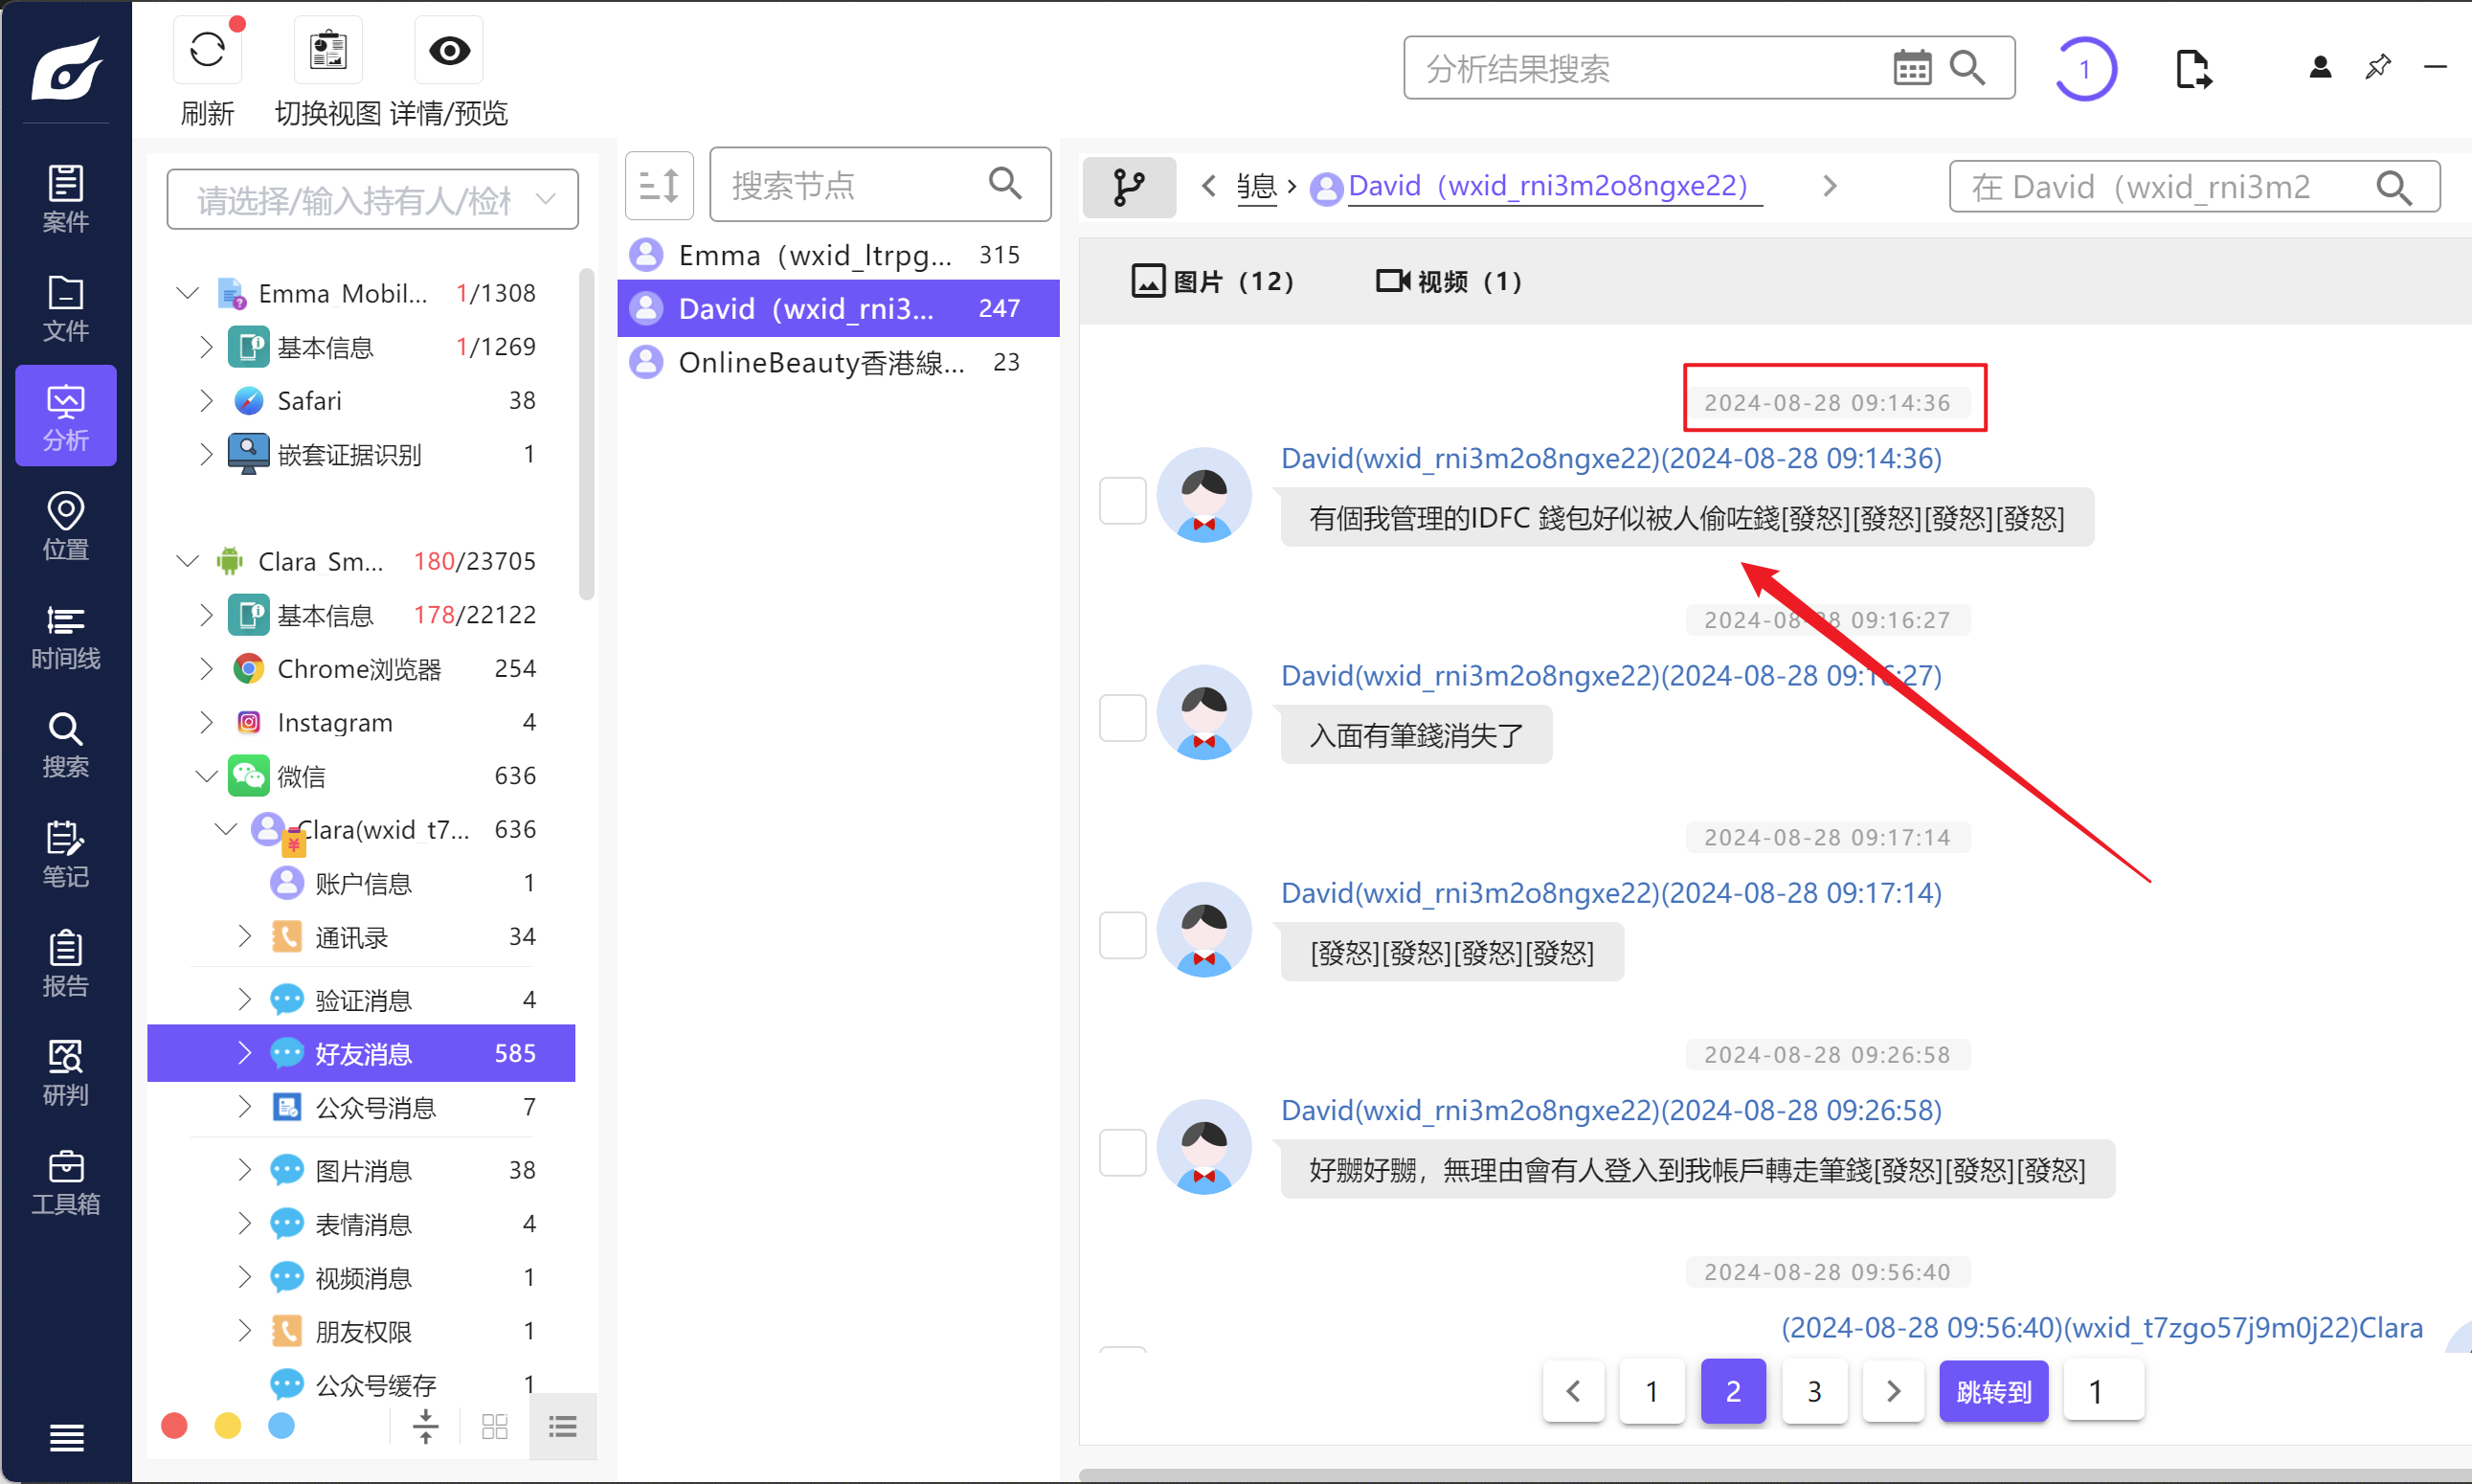Image resolution: width=2472 pixels, height=1484 pixels.
Task: Tick checkbox for the 09:26:58 message
Action: pyautogui.click(x=1122, y=1152)
